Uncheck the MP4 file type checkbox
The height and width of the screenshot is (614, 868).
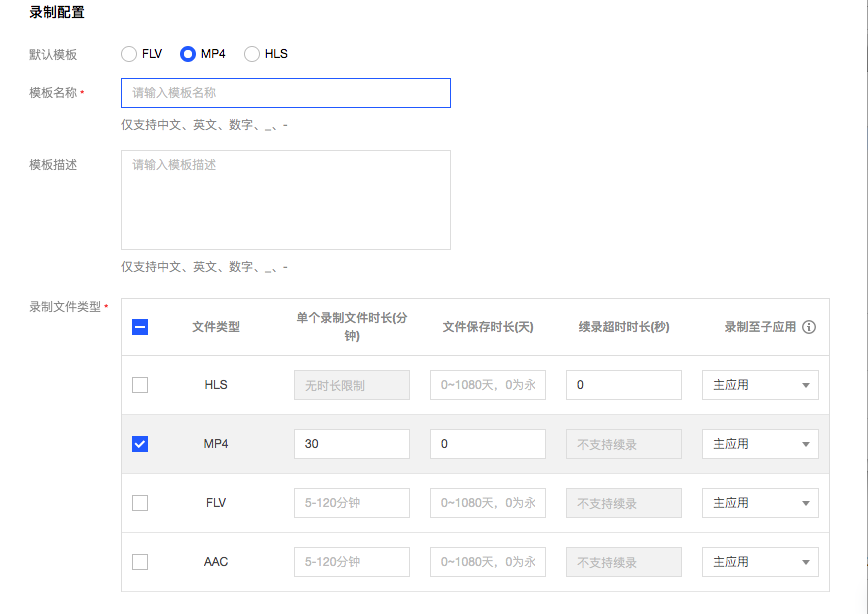(x=140, y=444)
